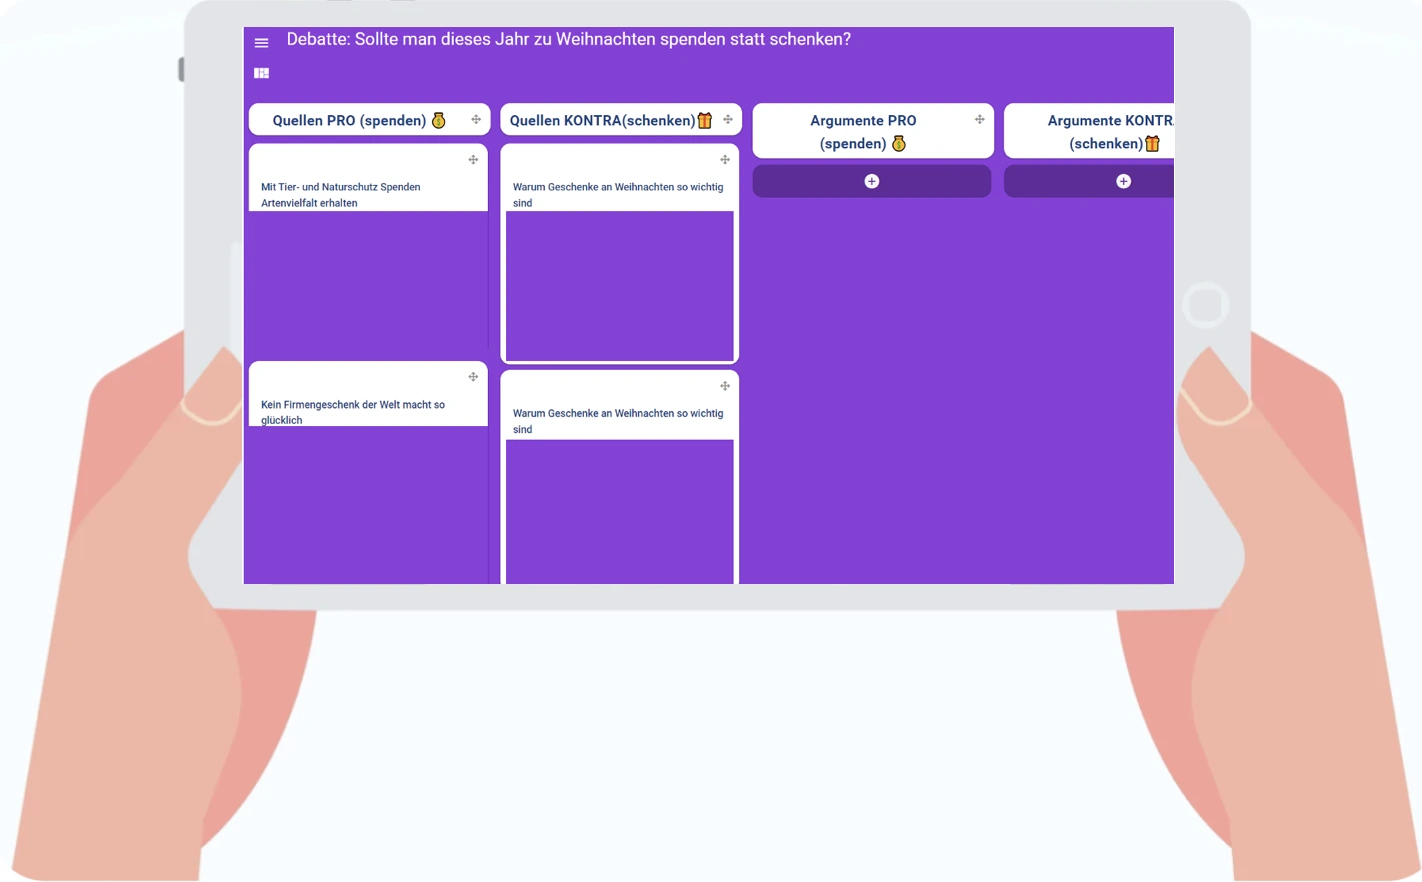
Task: Open 'Mit Tier- und Naturschutz Spenden' card title
Action: (x=340, y=195)
